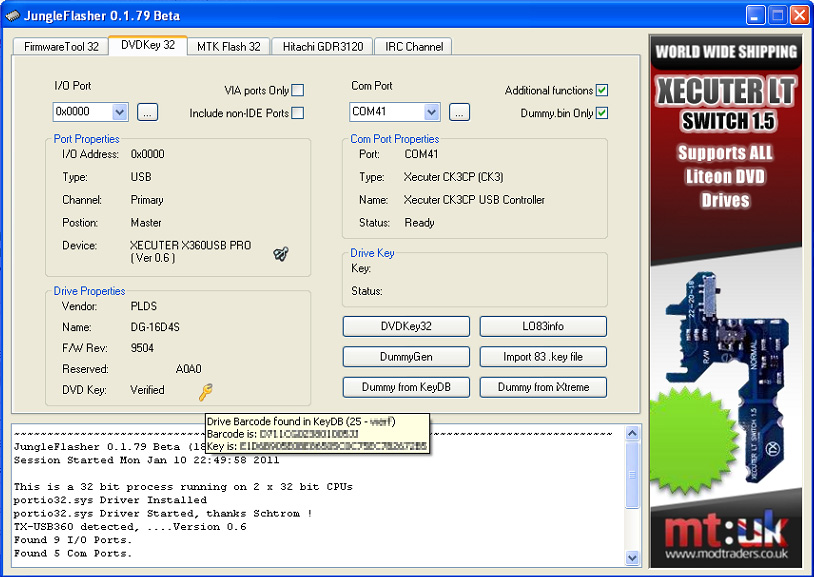Open the MTK Flash 32 tab
Viewport: 814px width, 577px height.
click(x=228, y=47)
